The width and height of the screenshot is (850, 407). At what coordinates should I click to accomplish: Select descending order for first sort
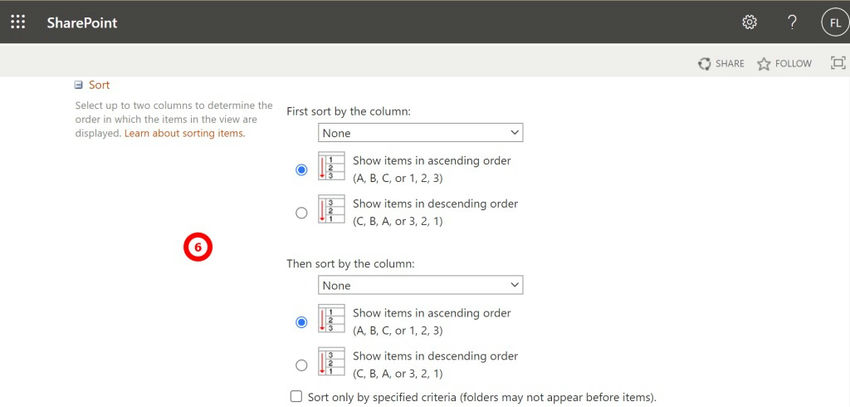(x=302, y=212)
